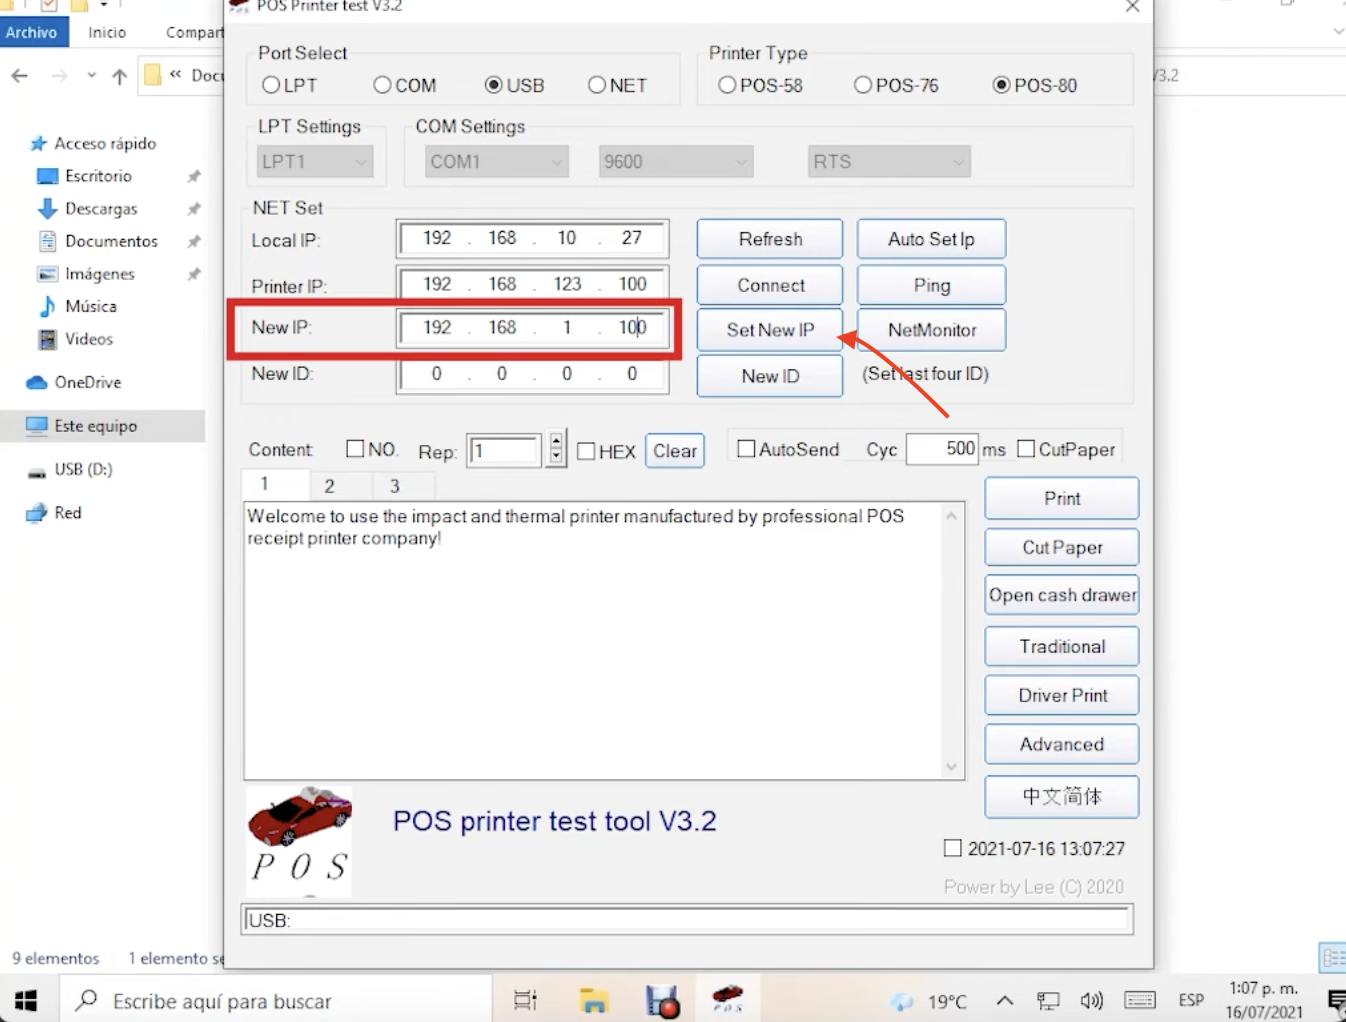The width and height of the screenshot is (1346, 1022).
Task: Enable the CutPaper checkbox
Action: [x=1027, y=449]
